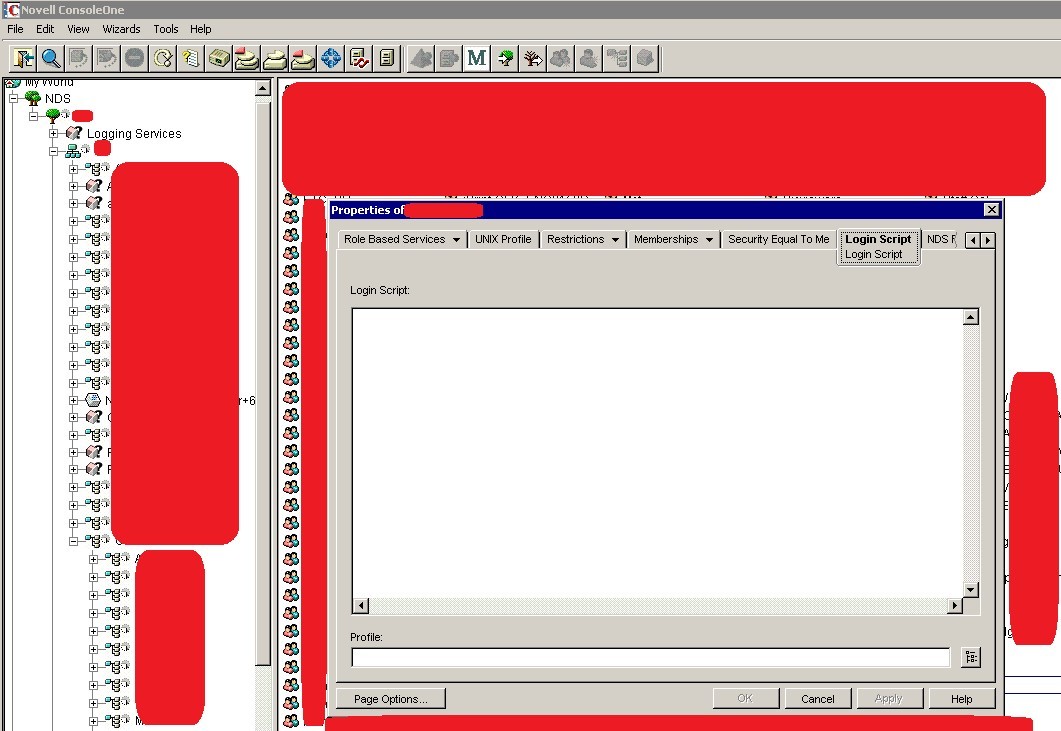Close the Properties dialog

coord(991,210)
